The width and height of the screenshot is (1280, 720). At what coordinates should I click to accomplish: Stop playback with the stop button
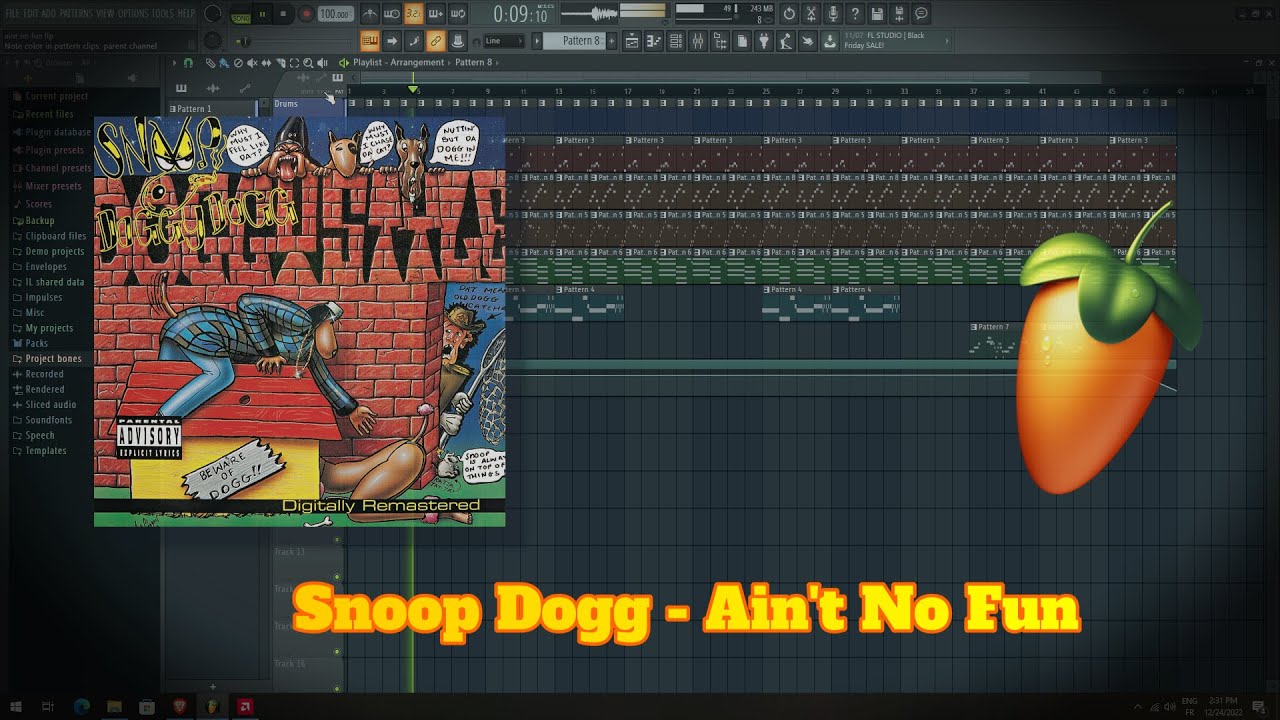pos(283,14)
